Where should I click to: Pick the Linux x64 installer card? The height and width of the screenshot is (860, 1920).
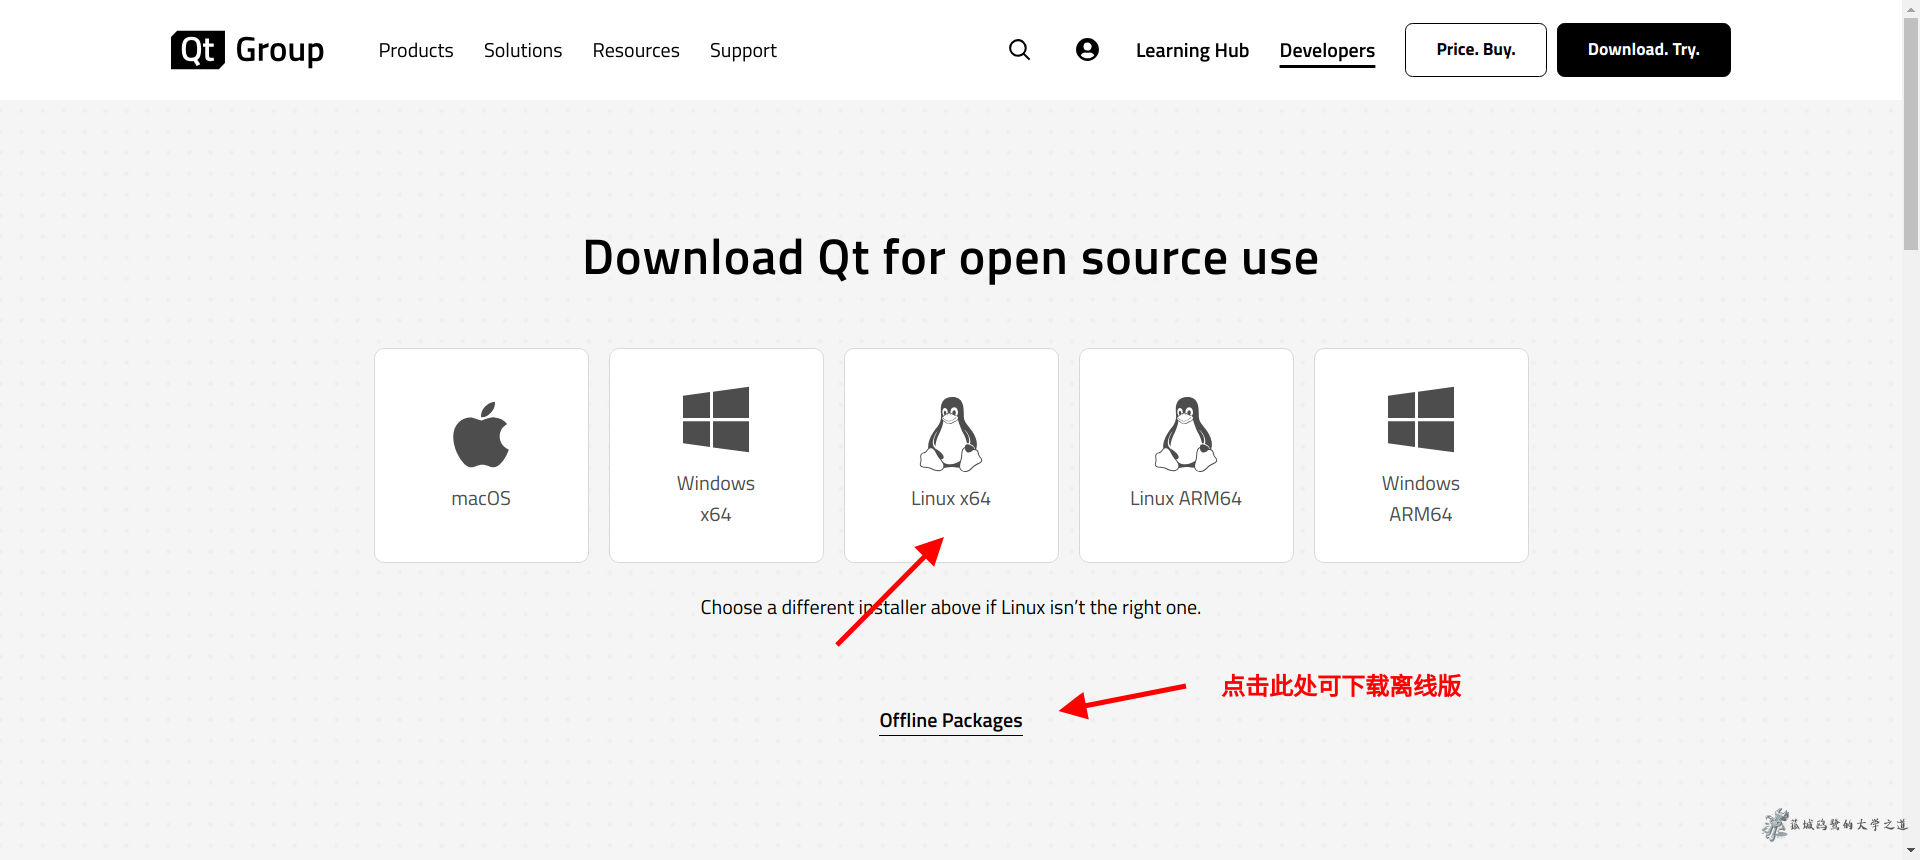pyautogui.click(x=951, y=455)
